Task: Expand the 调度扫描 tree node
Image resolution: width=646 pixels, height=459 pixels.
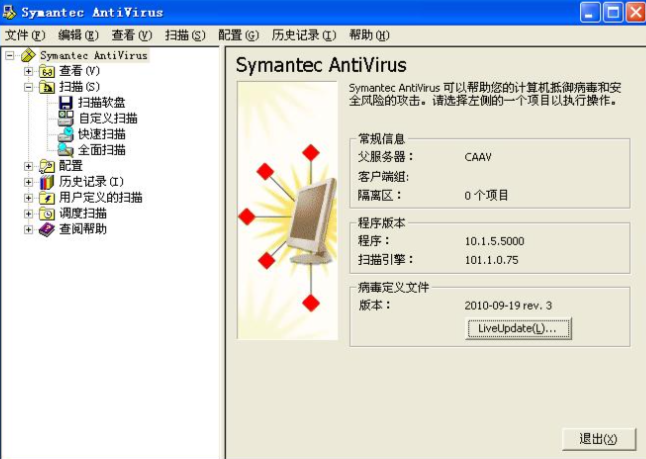Action: (28, 213)
